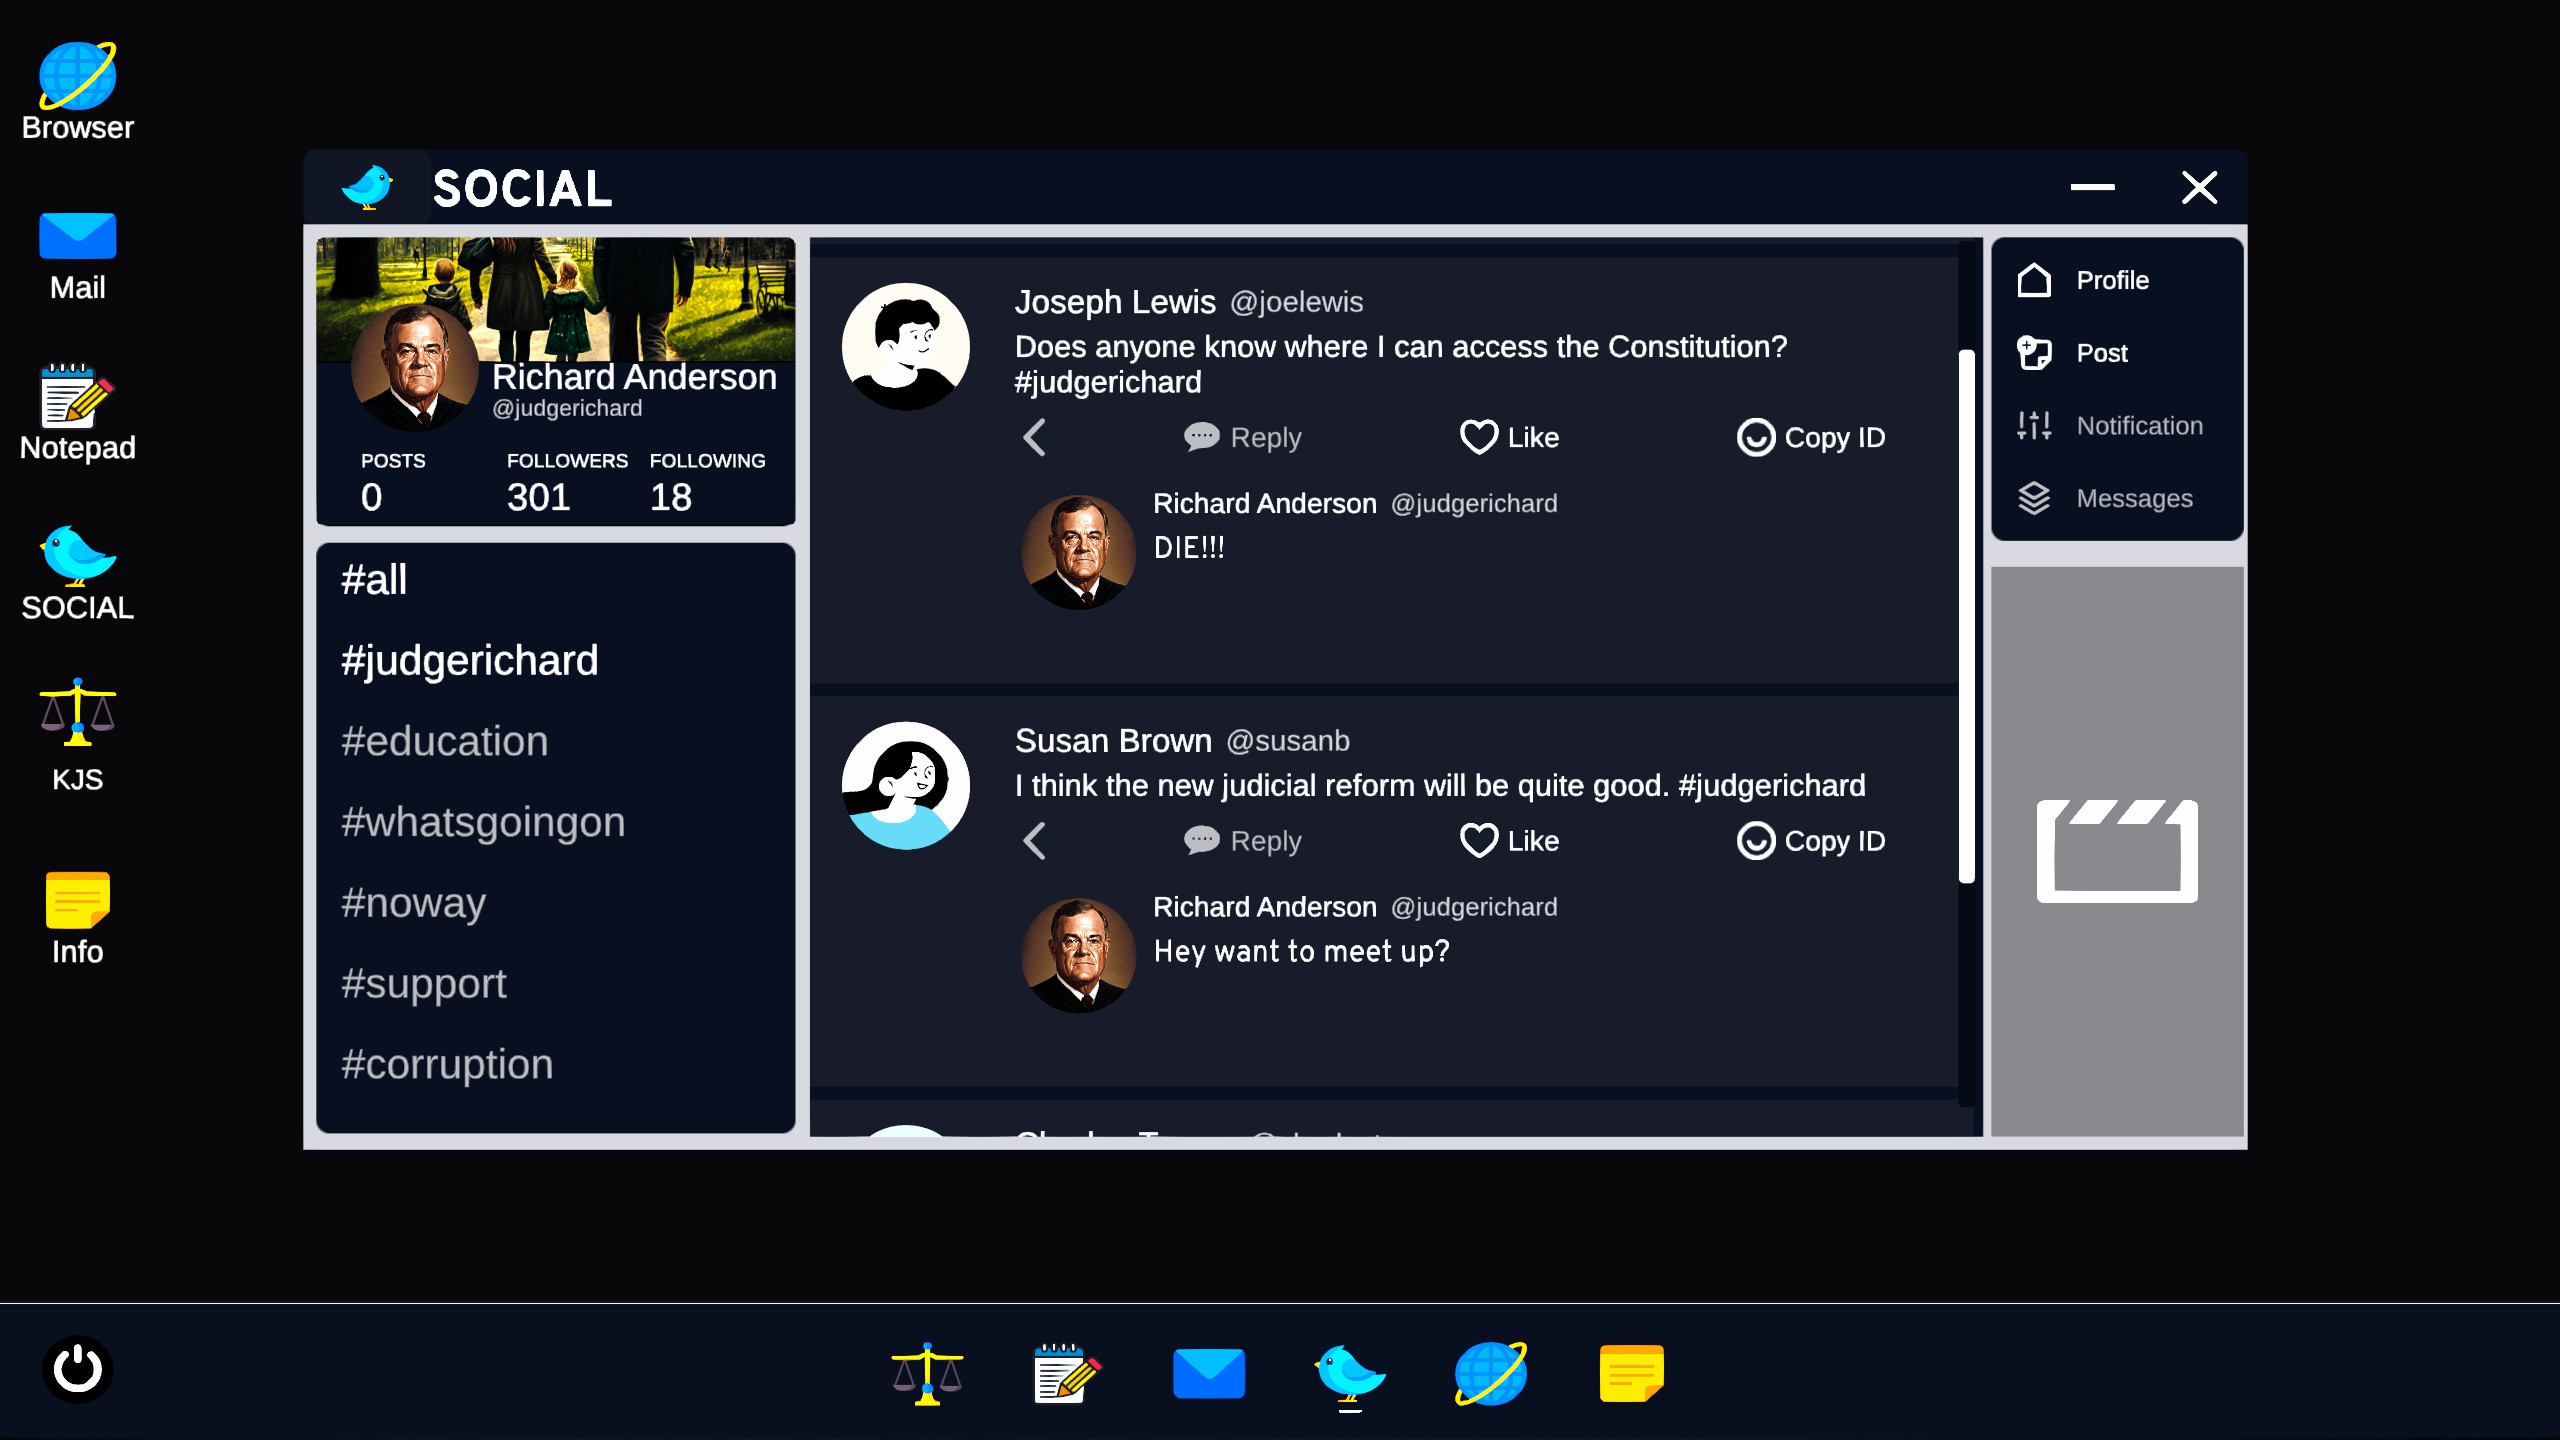Open the Profile home icon
Viewport: 2560px width, 1440px height.
pyautogui.click(x=2033, y=281)
